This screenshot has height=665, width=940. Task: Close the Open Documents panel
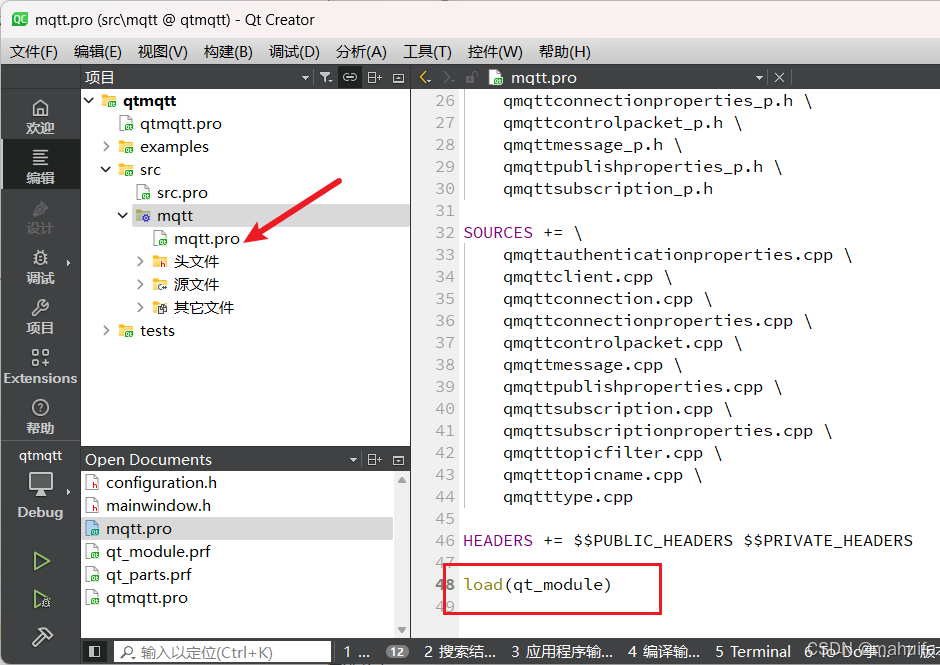pos(399,460)
